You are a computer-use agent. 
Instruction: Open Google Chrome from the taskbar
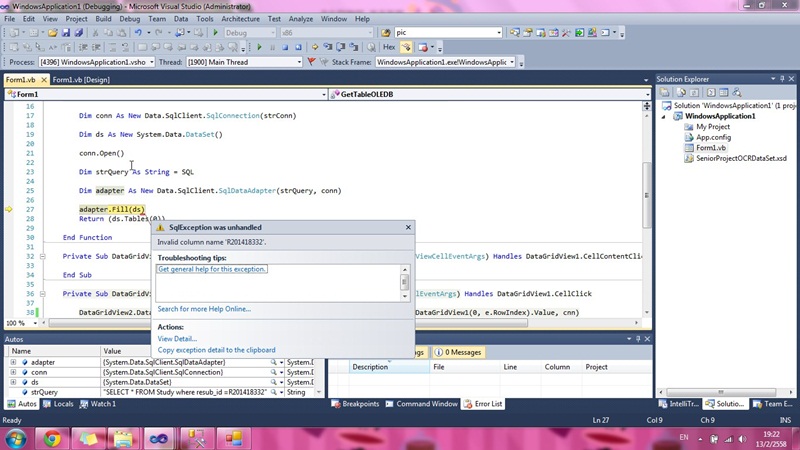coord(52,438)
